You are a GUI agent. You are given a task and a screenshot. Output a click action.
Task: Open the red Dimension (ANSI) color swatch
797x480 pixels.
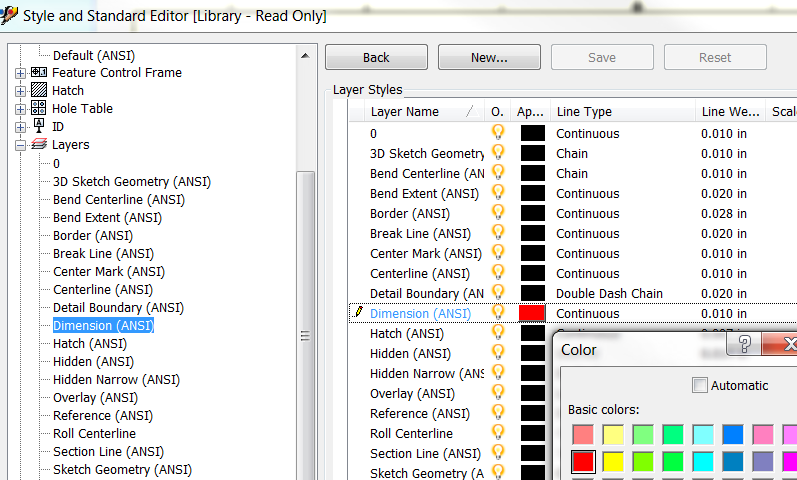pyautogui.click(x=532, y=313)
